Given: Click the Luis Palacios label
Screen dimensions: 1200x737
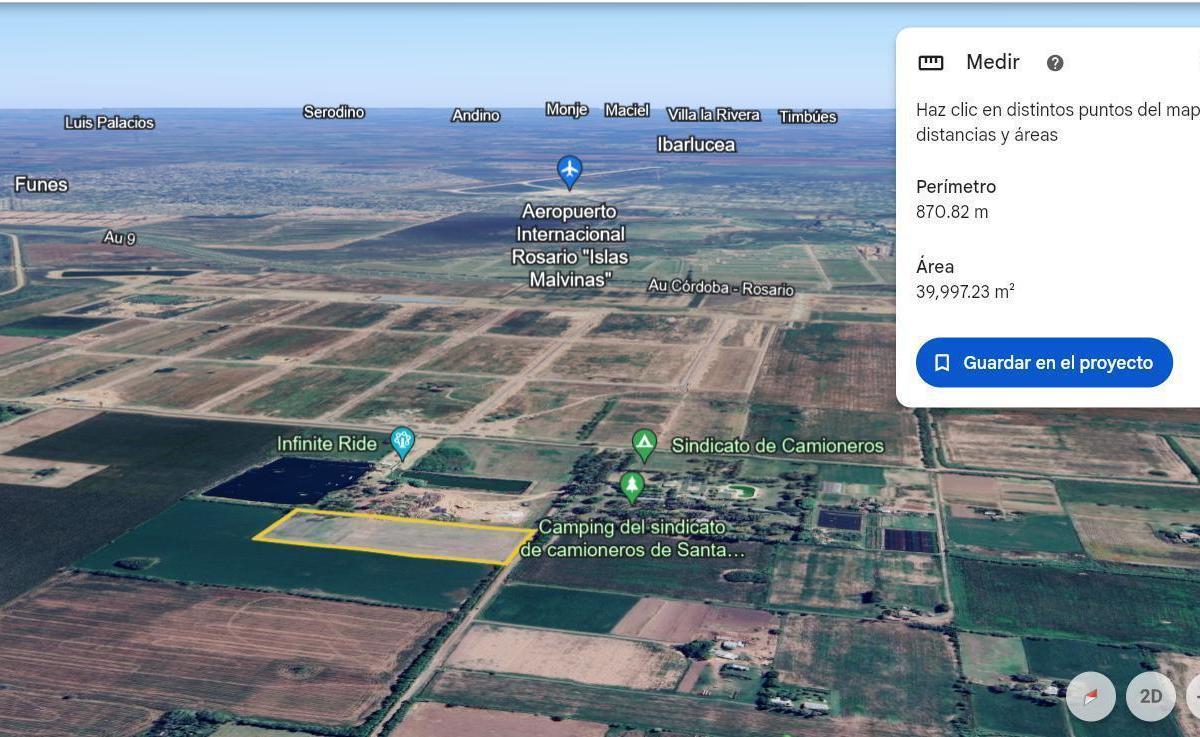Looking at the screenshot, I should (109, 122).
